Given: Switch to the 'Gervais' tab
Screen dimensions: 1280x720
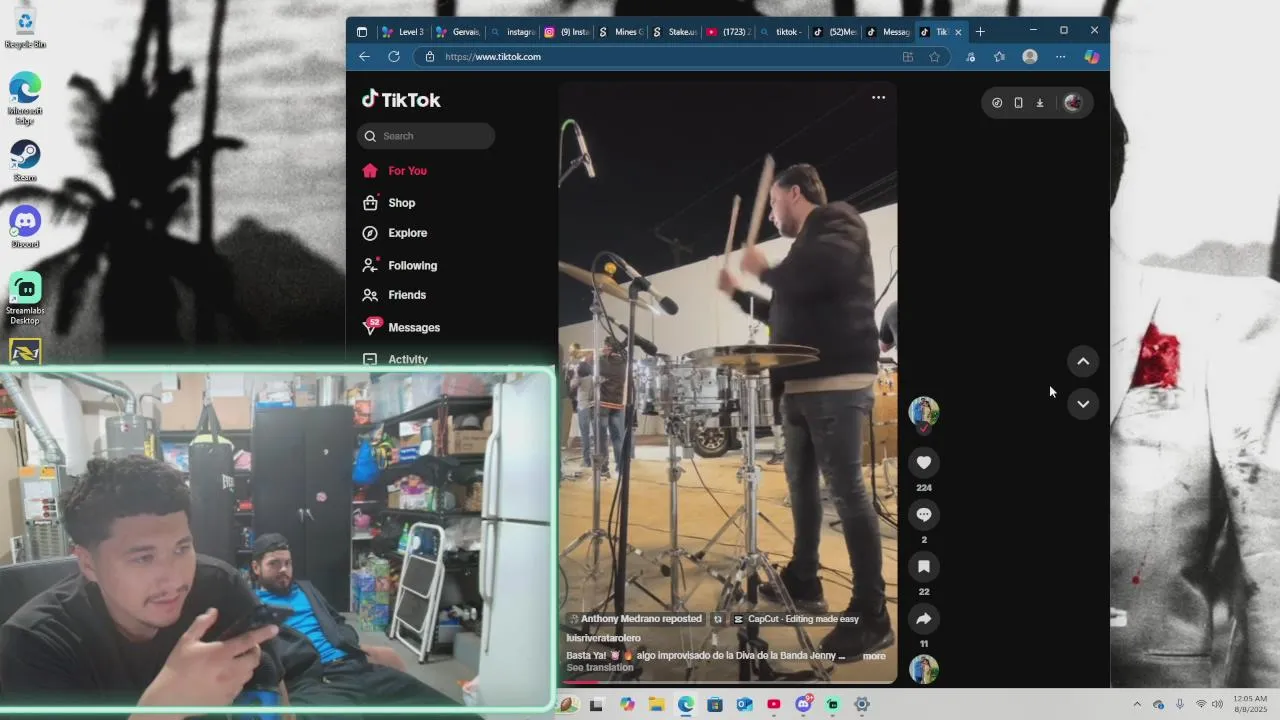Looking at the screenshot, I should point(457,32).
